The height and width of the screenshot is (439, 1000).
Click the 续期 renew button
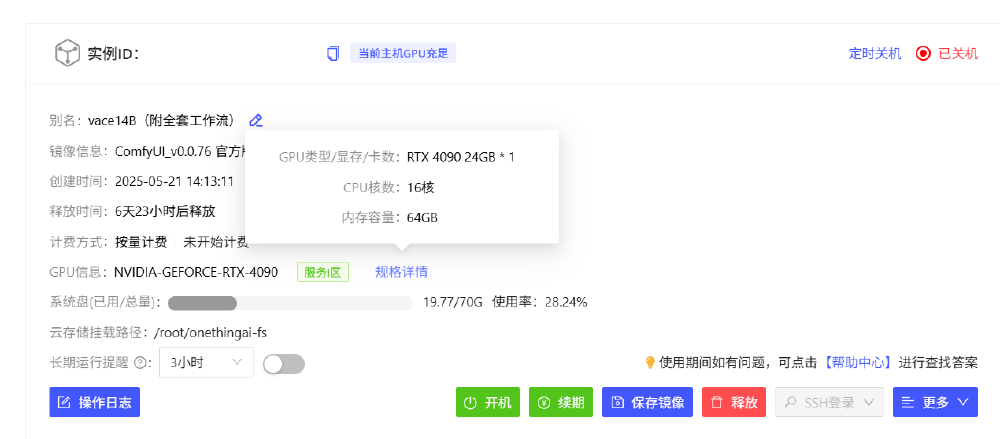pos(561,402)
